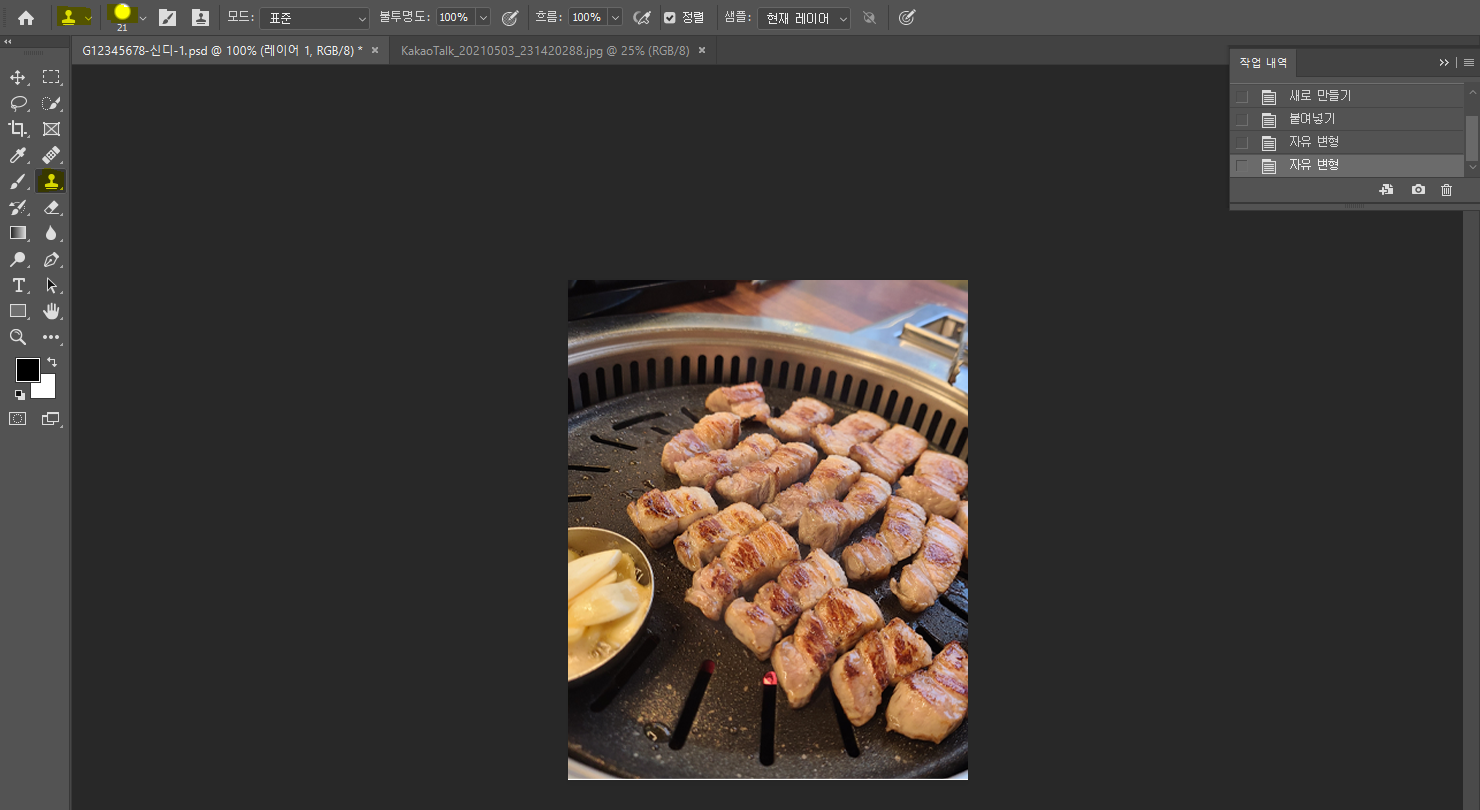Image resolution: width=1480 pixels, height=810 pixels.
Task: Select the Rectangular Marquee tool
Action: tap(51, 77)
